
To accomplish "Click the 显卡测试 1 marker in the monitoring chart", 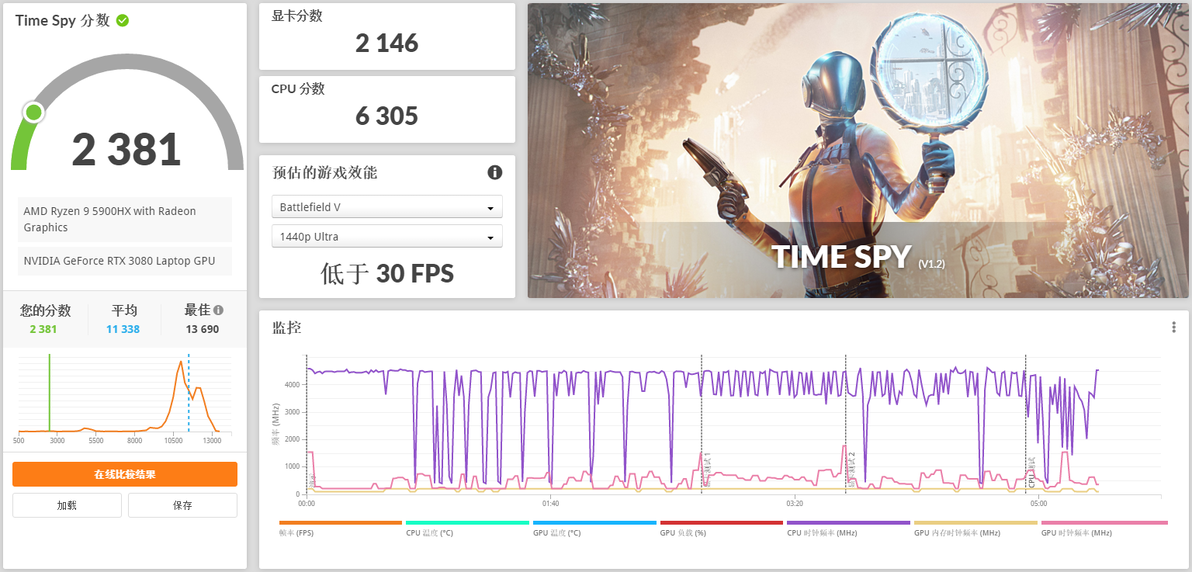I will [x=706, y=469].
